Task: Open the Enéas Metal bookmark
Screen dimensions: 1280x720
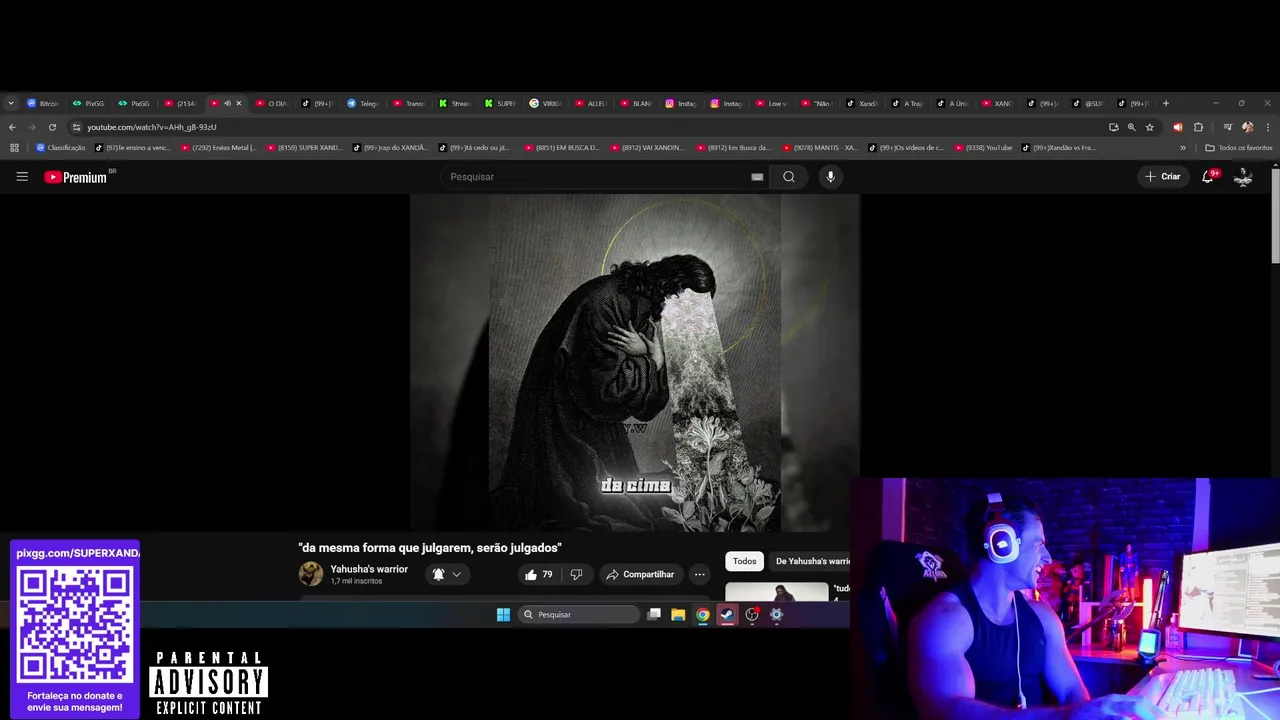Action: pyautogui.click(x=219, y=148)
